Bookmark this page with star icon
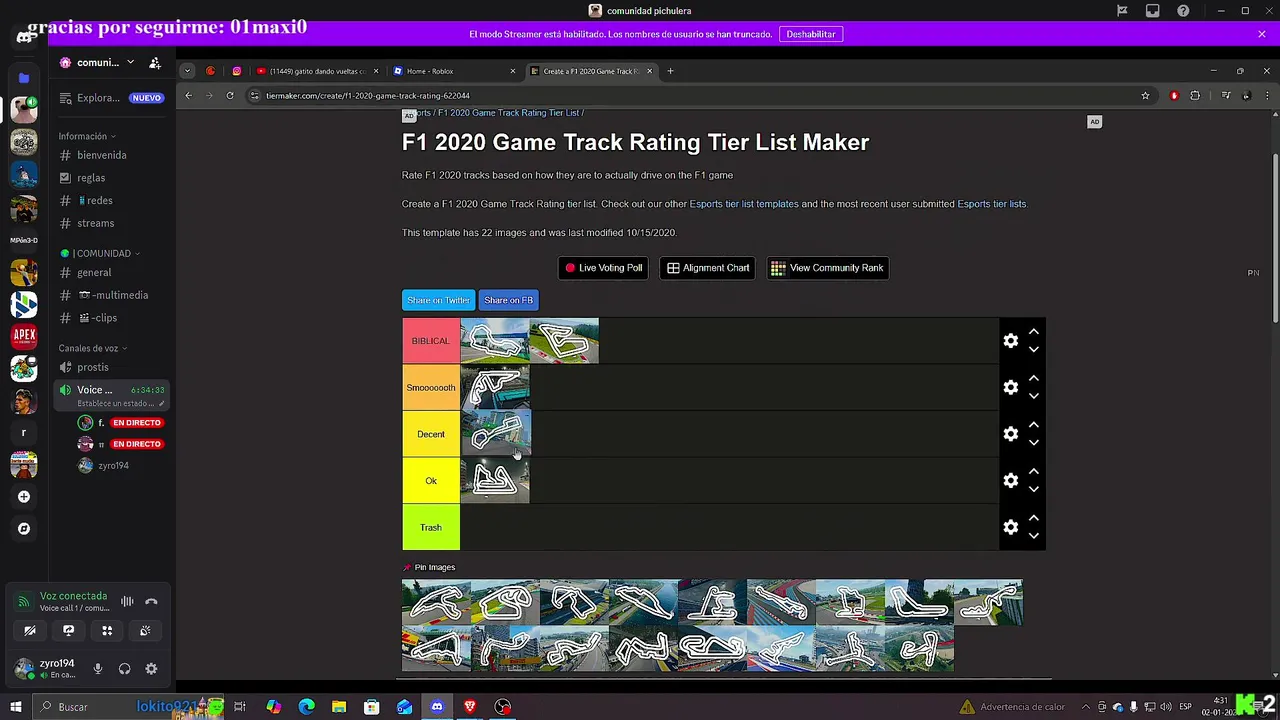This screenshot has height=720, width=1280. tap(1145, 96)
